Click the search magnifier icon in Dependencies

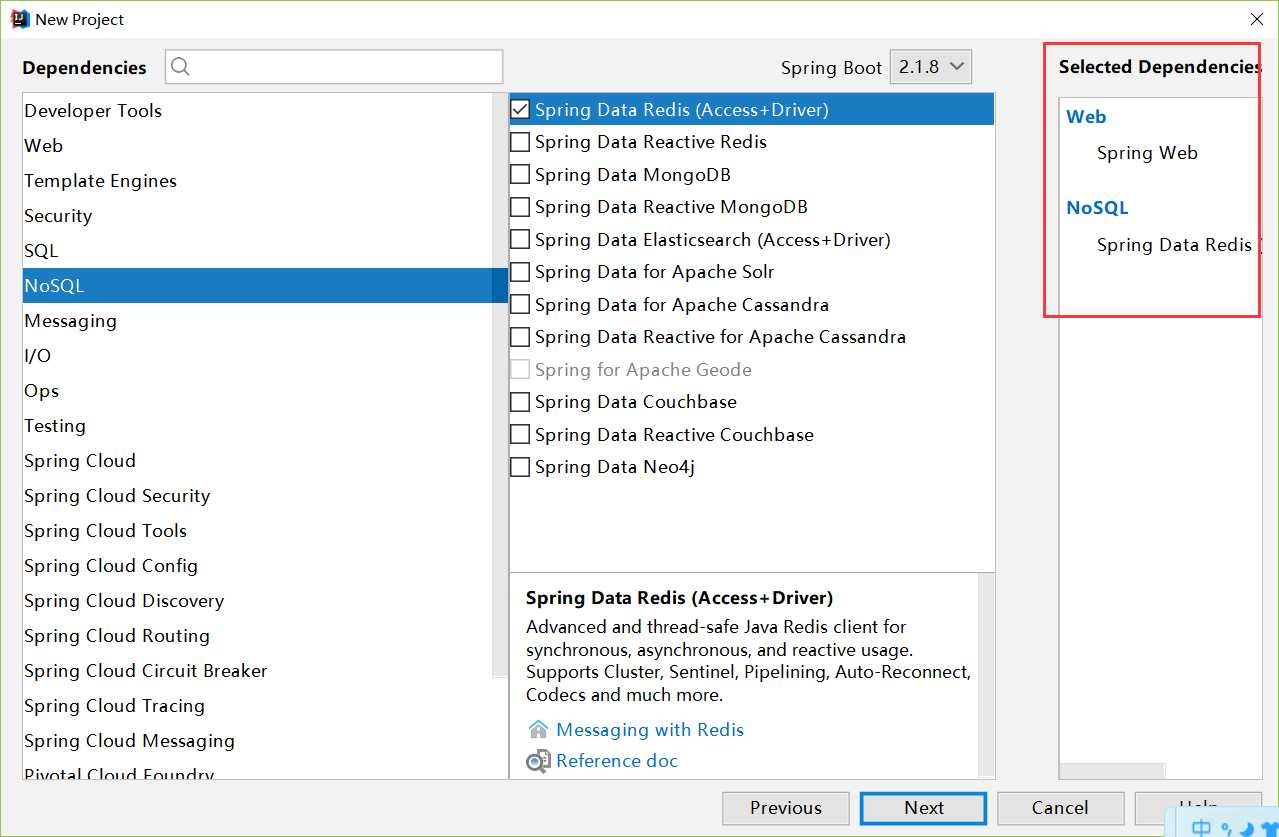click(181, 67)
